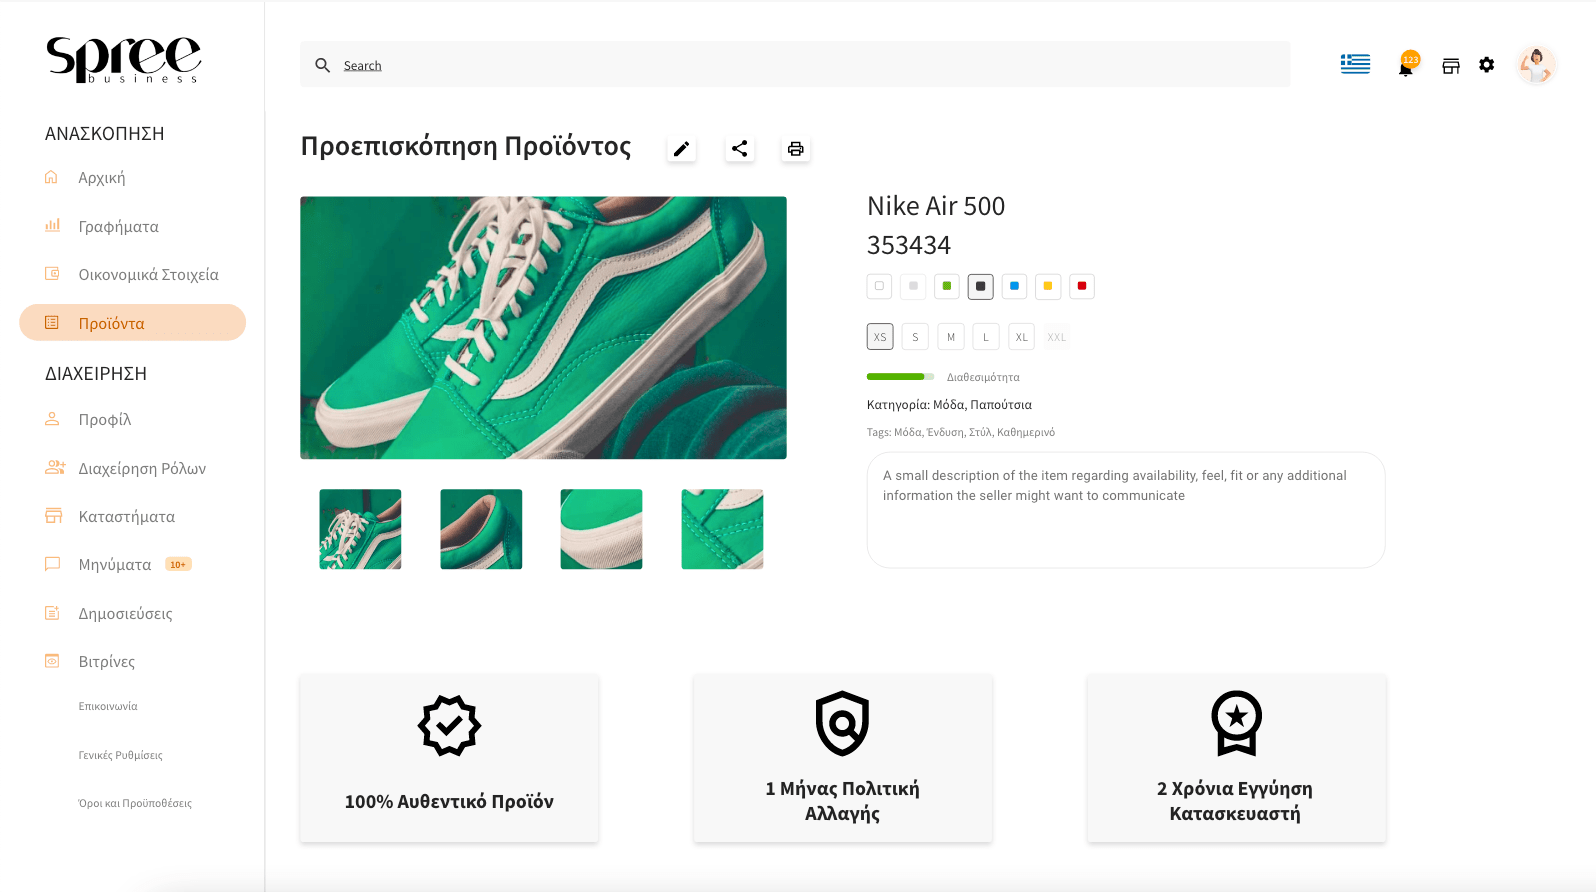This screenshot has height=892, width=1596.
Task: Select the first shoe thumbnail
Action: point(360,529)
